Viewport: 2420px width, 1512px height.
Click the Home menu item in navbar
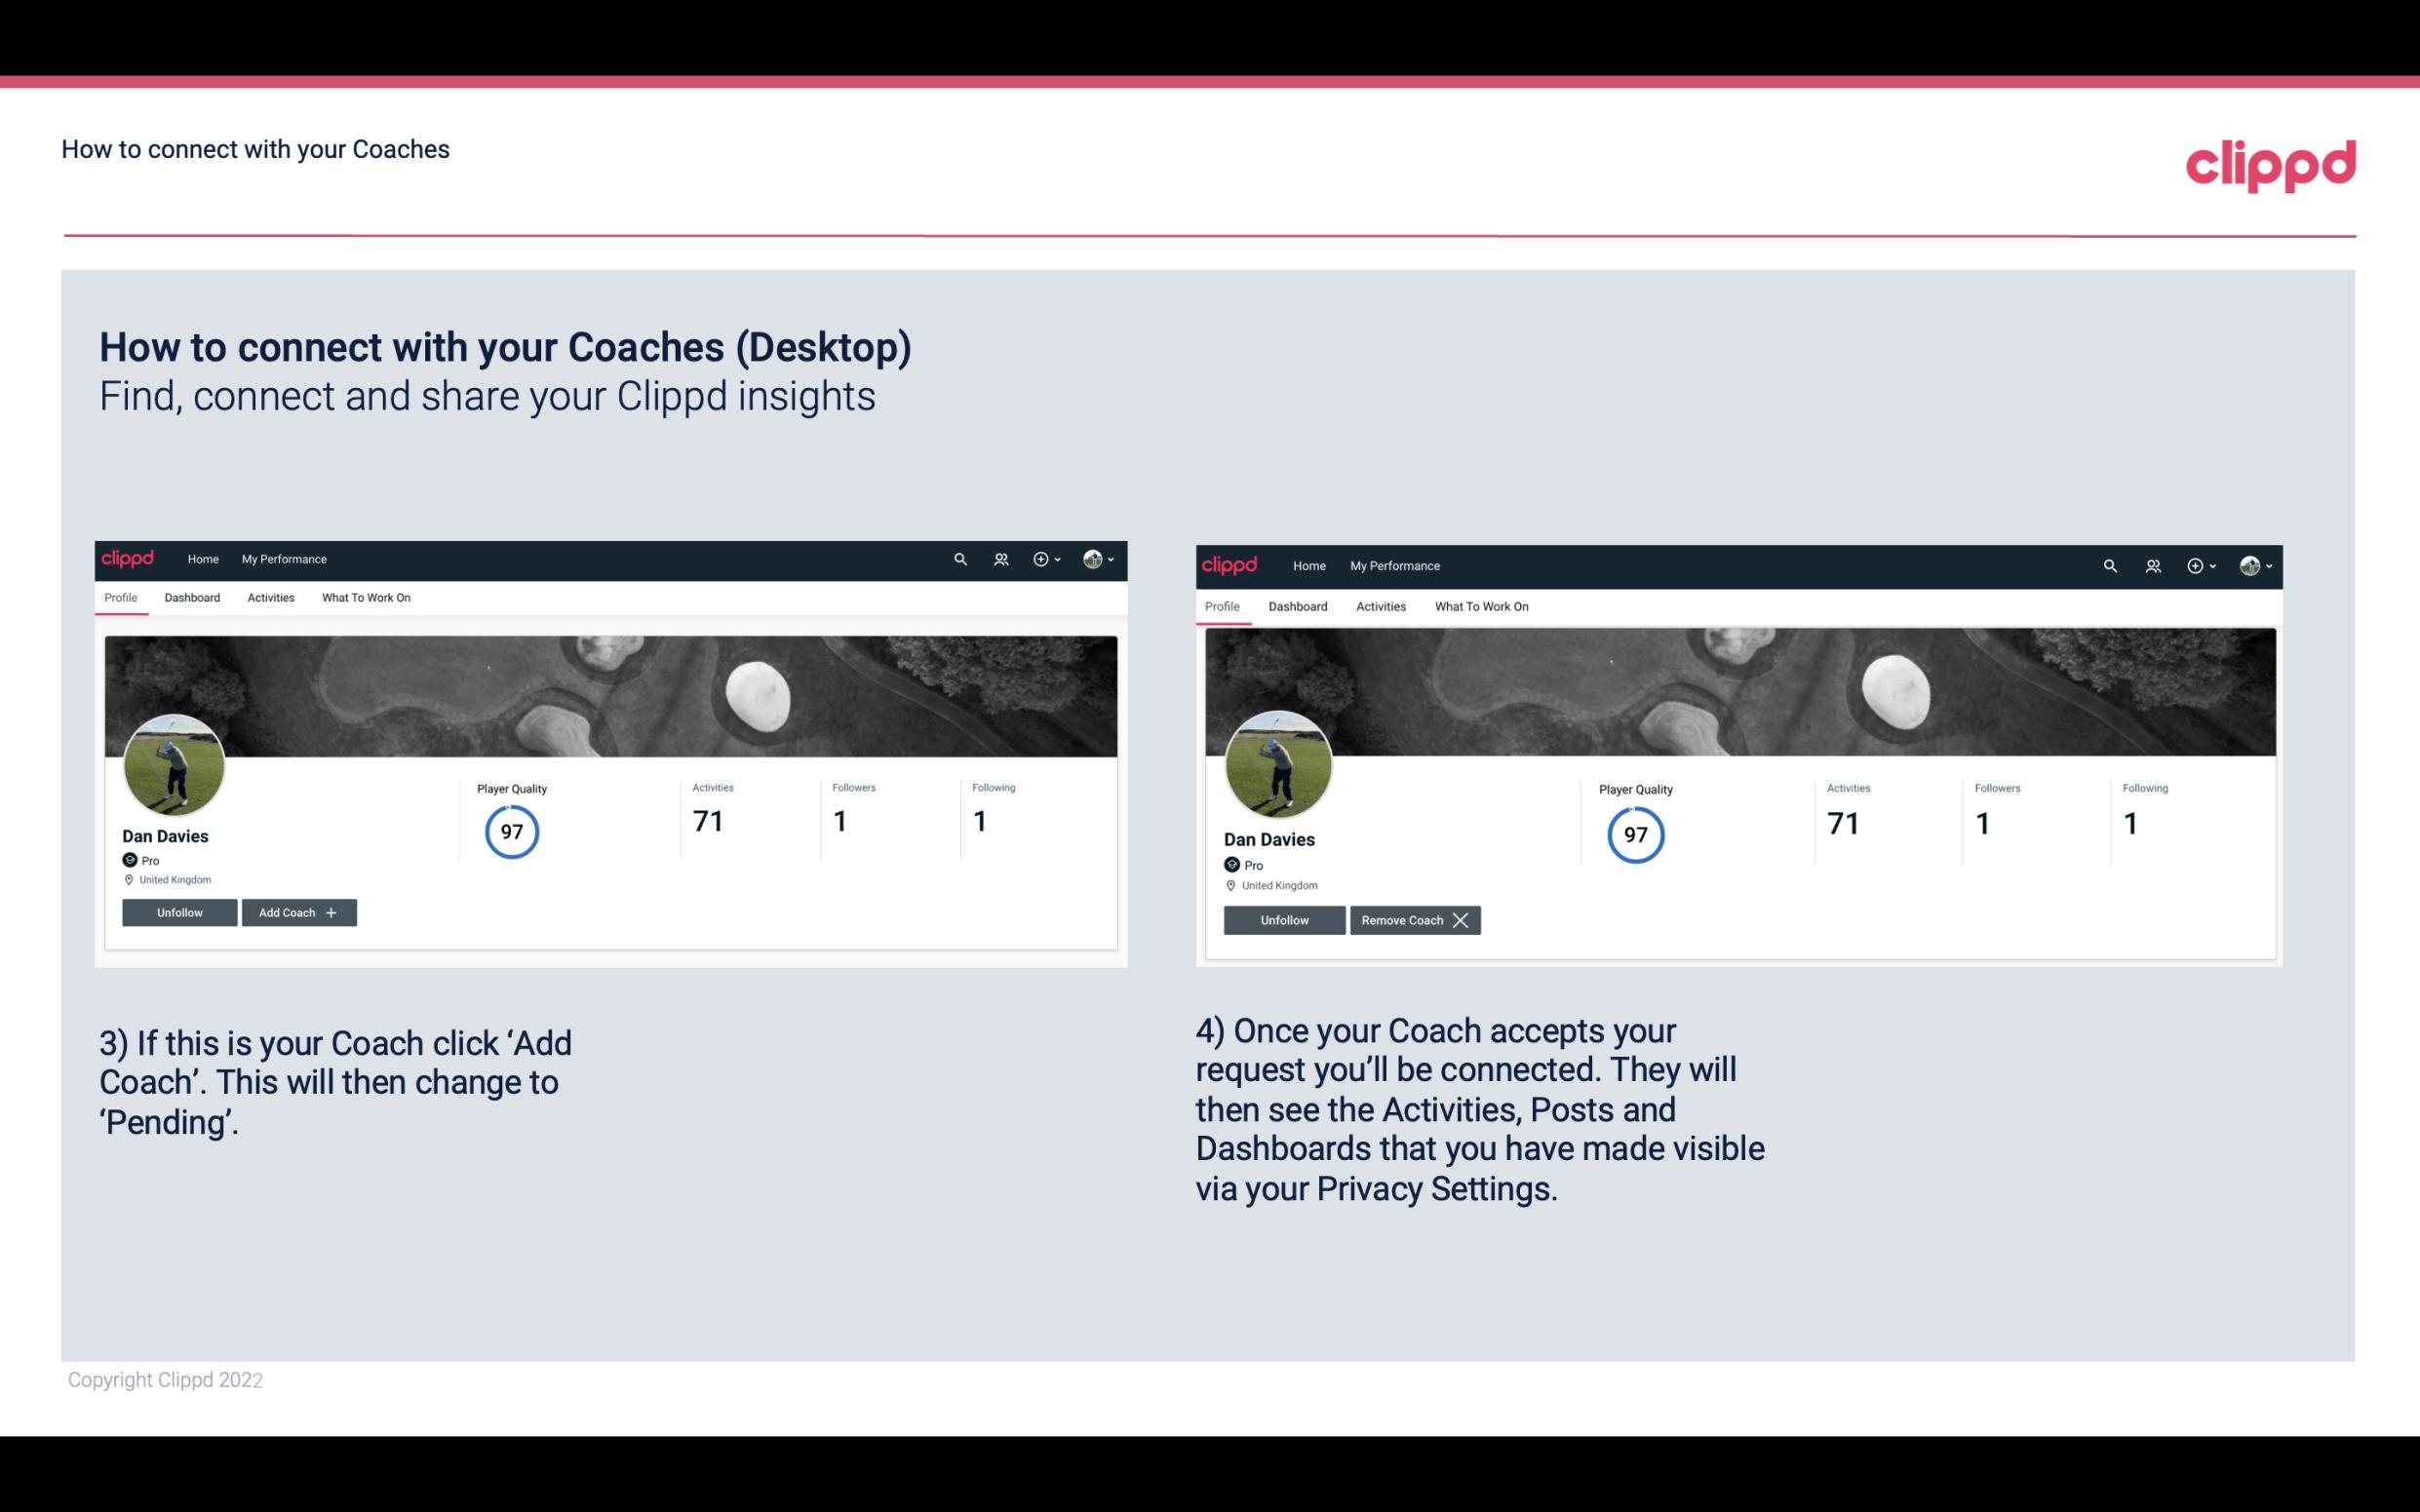pos(200,560)
